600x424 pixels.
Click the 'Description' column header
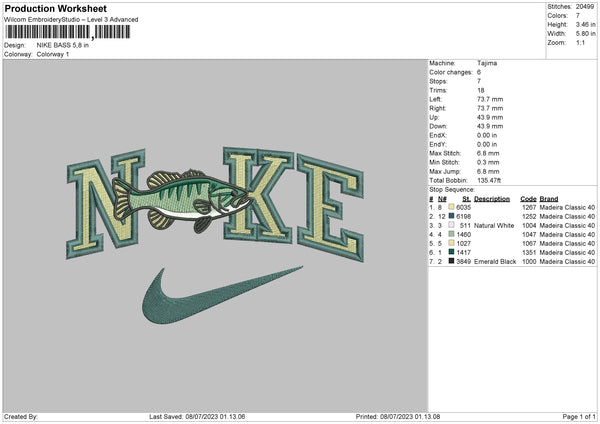pos(492,199)
